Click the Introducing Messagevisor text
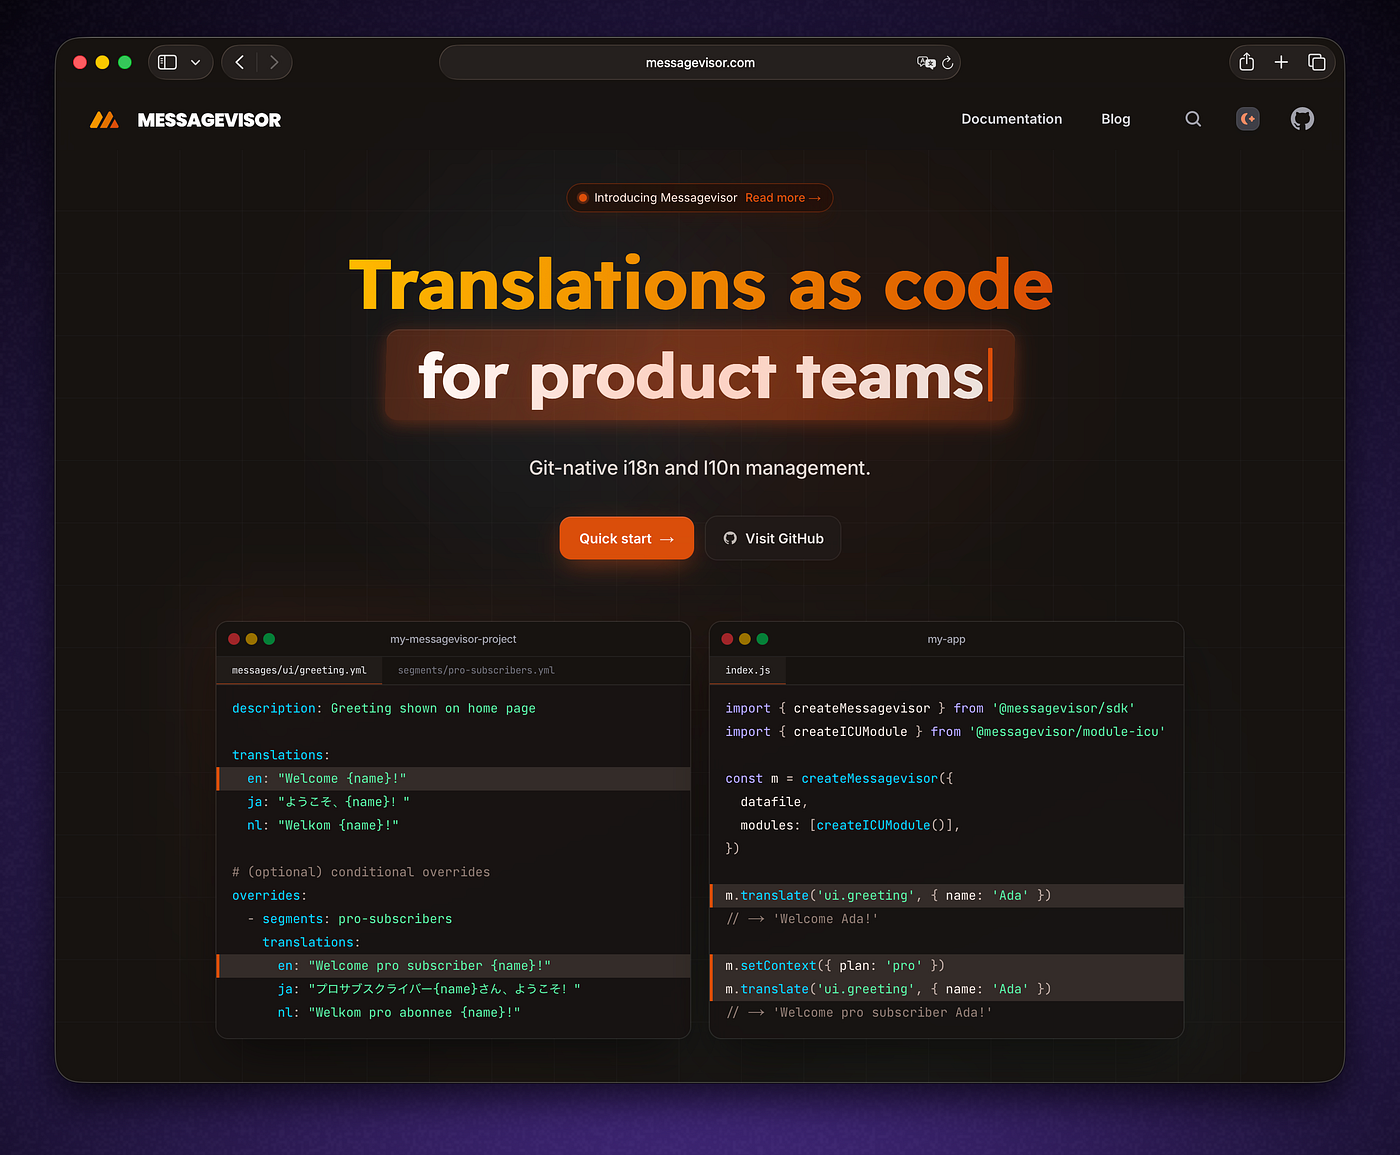Image resolution: width=1400 pixels, height=1155 pixels. [x=665, y=198]
